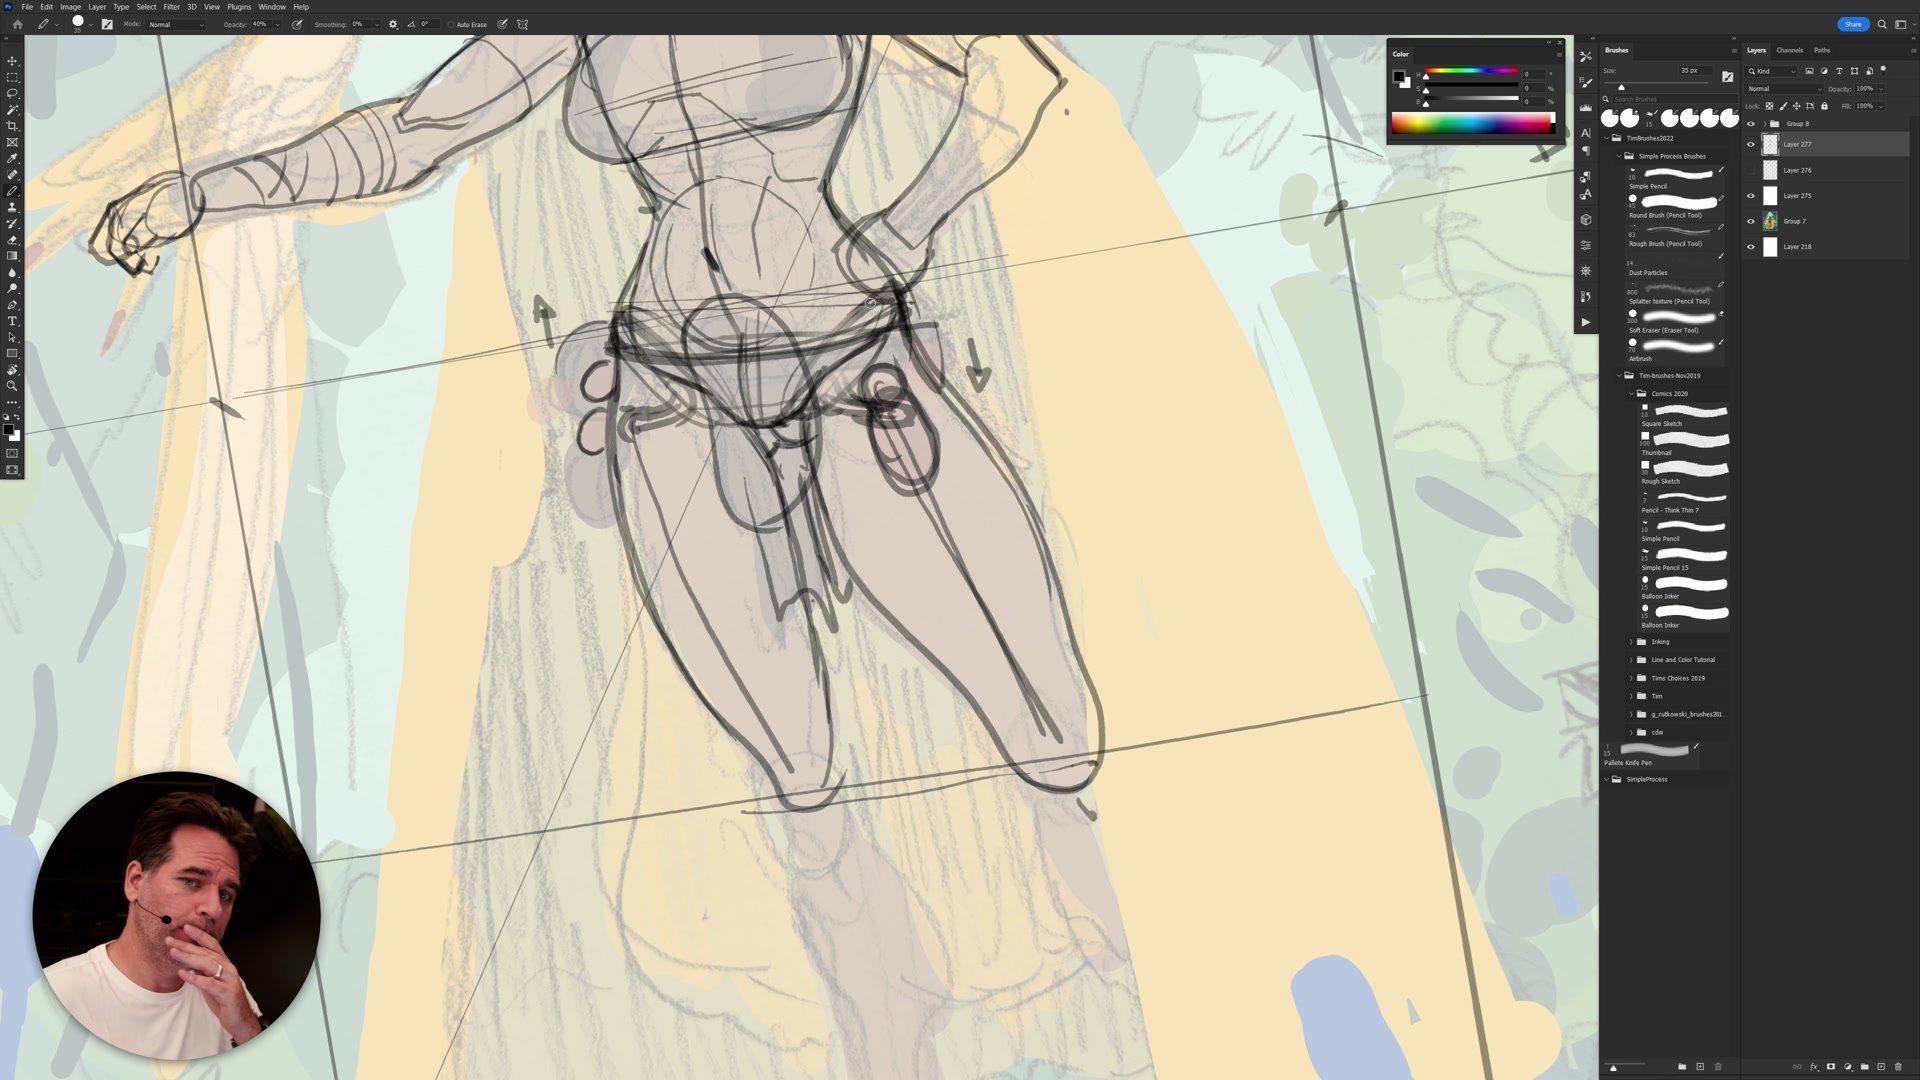
Task: Click the foreground color swatch
Action: (x=10, y=430)
